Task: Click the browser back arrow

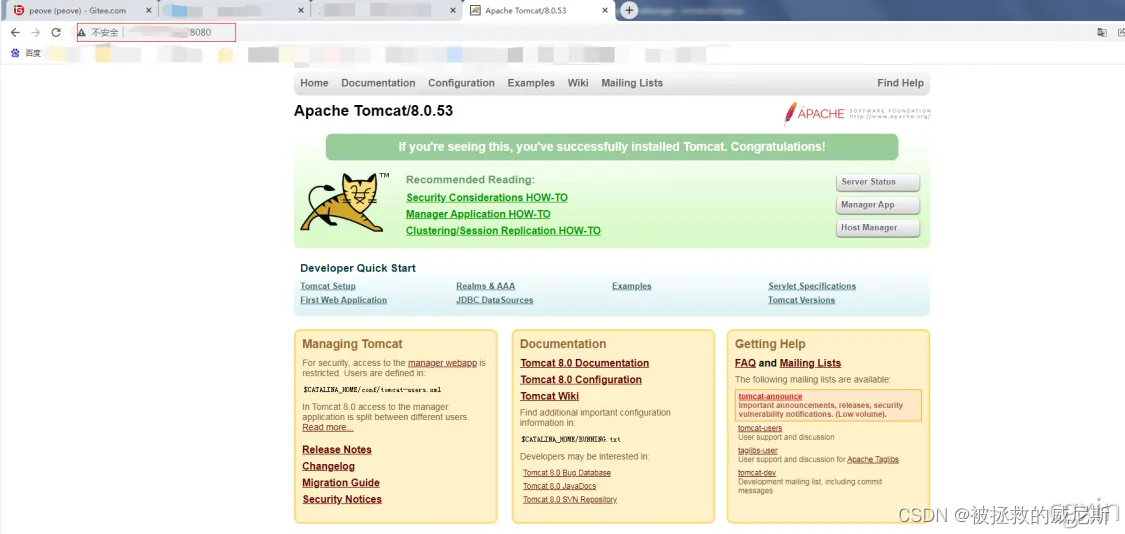Action: (x=15, y=32)
